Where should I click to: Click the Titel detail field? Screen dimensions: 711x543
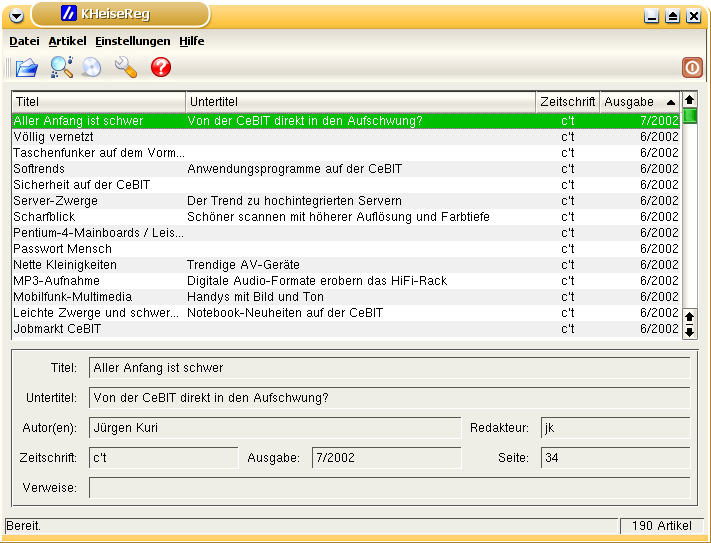tap(390, 368)
